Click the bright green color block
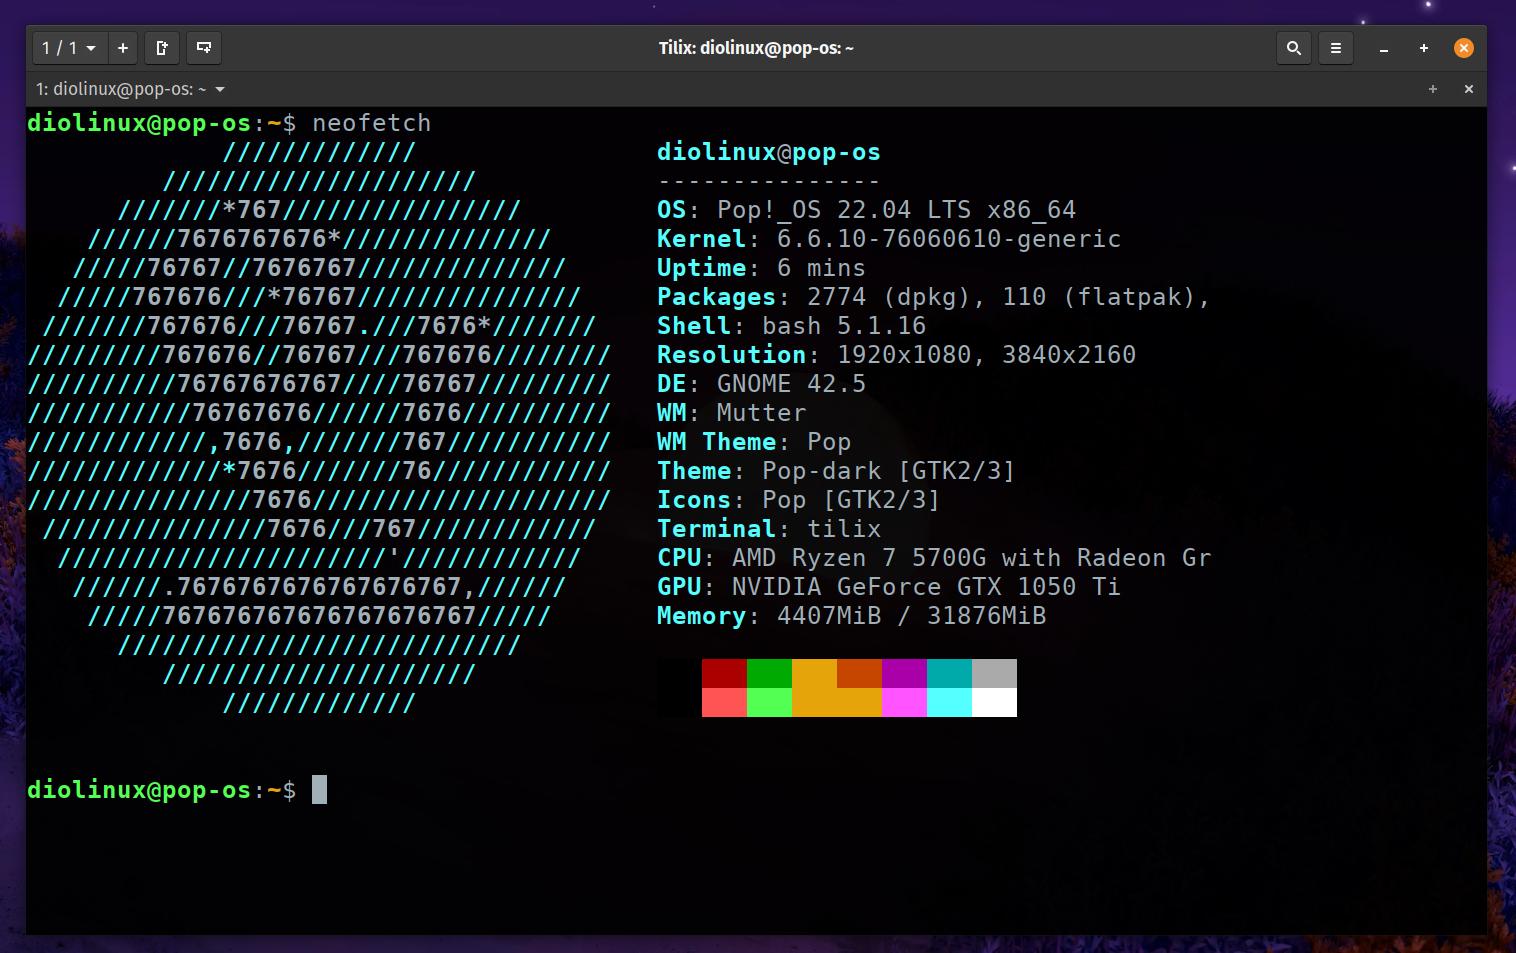 [x=769, y=702]
